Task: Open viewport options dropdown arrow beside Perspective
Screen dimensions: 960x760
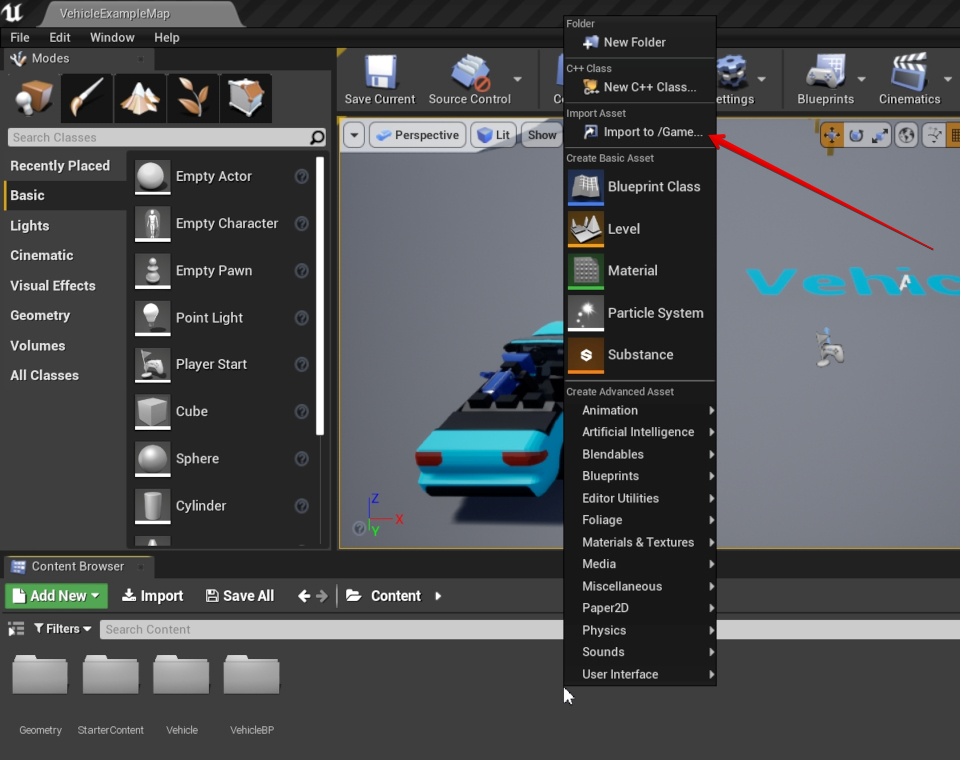Action: point(354,135)
